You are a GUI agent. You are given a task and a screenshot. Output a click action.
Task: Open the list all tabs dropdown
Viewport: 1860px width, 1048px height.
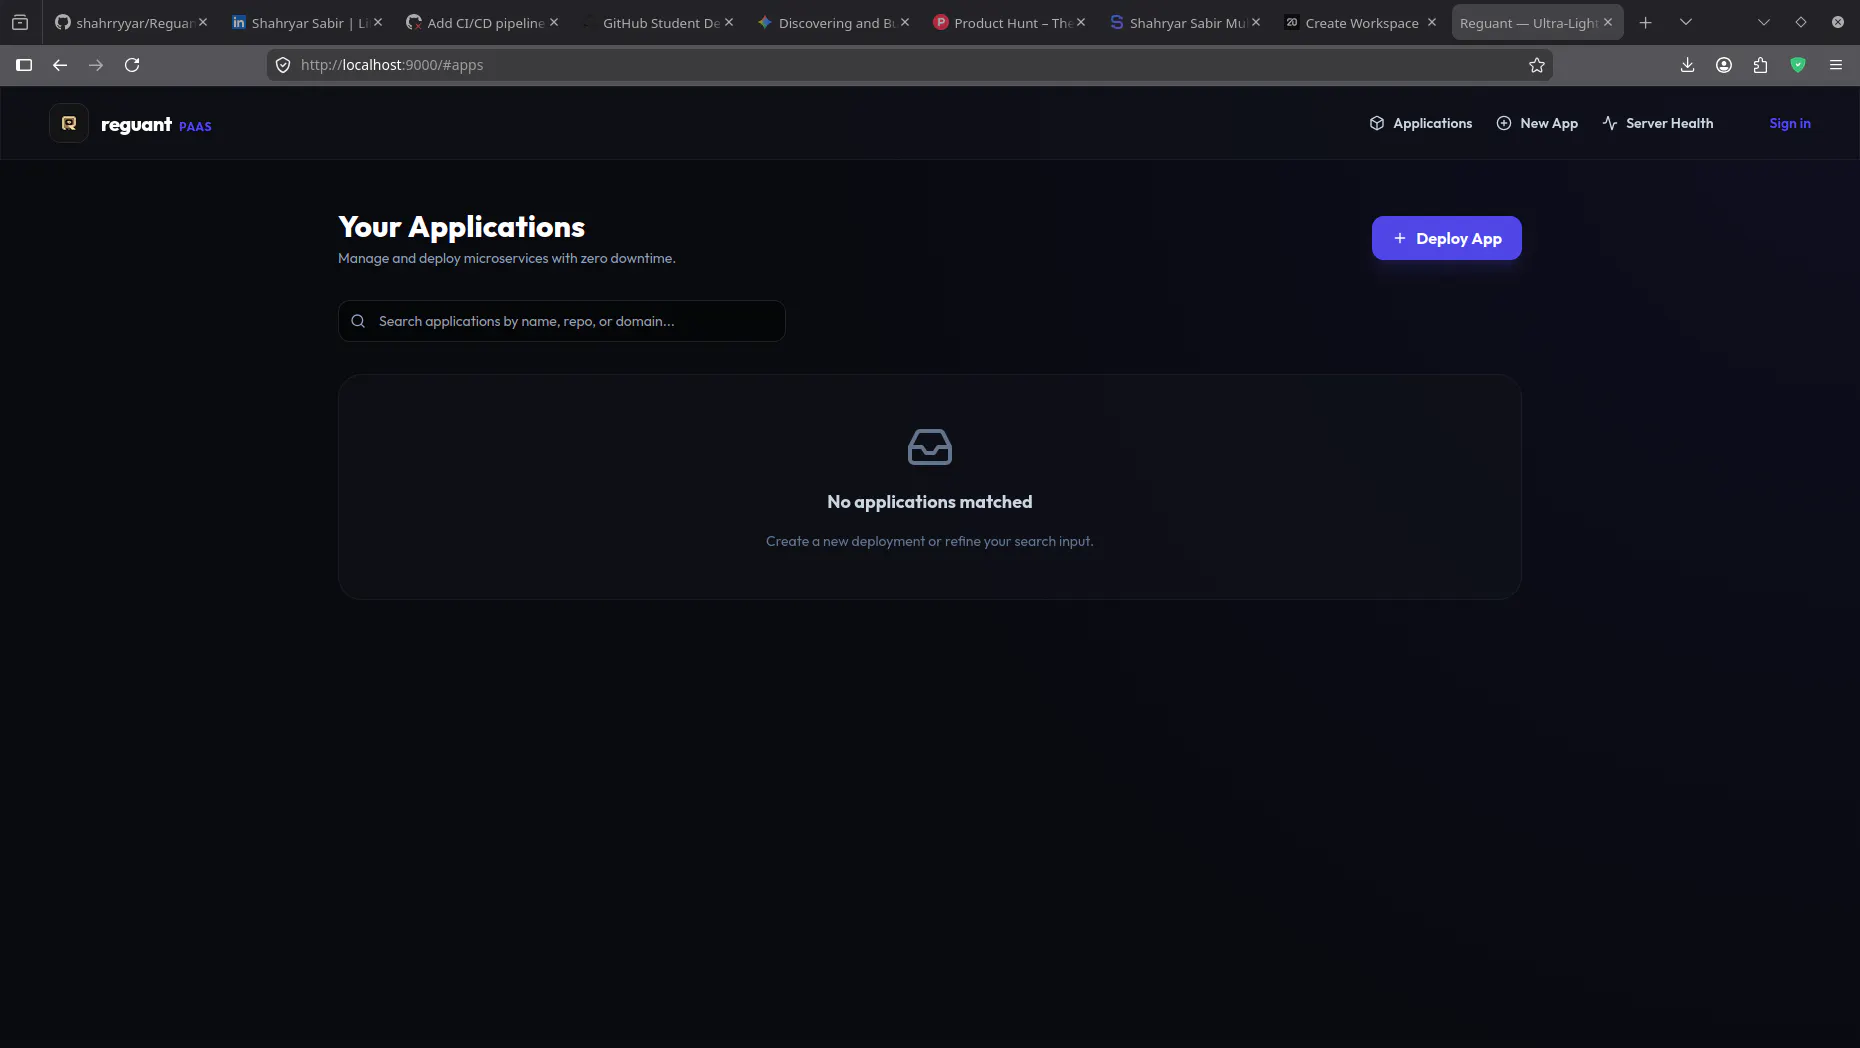(1686, 22)
